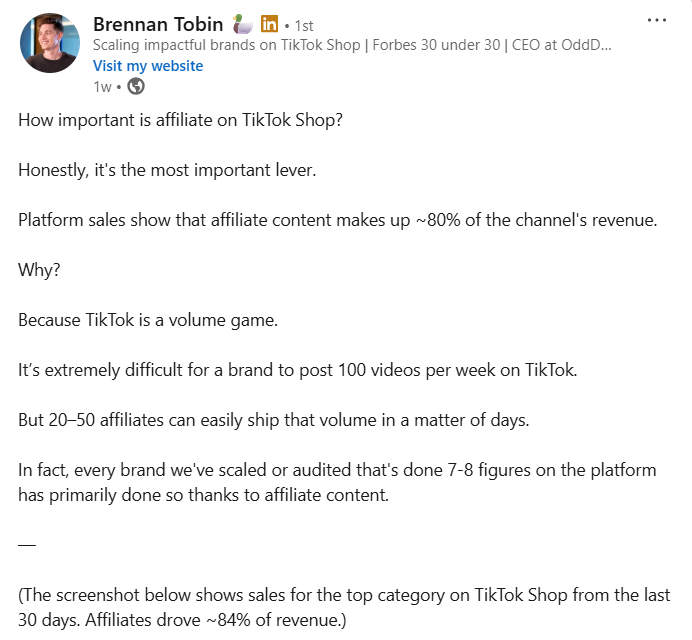Screen dimensions: 692x640
Task: Click the sentence about posting 100 videos weekly
Action: click(x=297, y=370)
